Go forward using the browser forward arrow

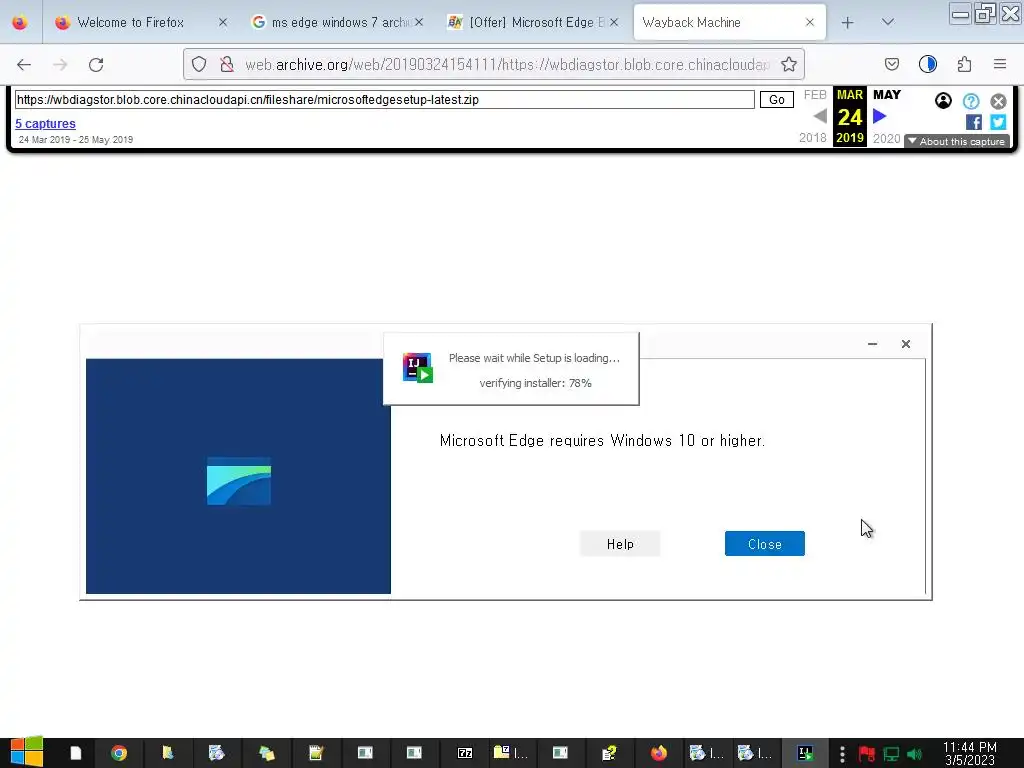point(60,64)
